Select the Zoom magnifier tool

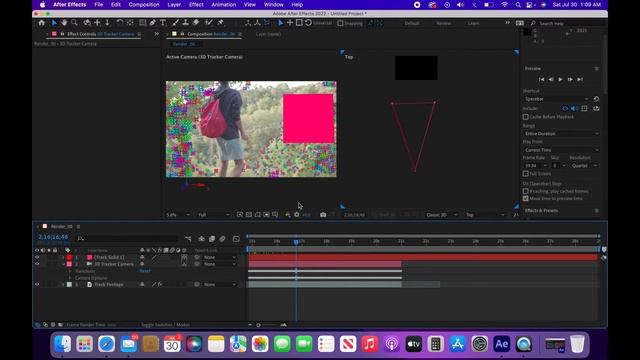pos(74,23)
